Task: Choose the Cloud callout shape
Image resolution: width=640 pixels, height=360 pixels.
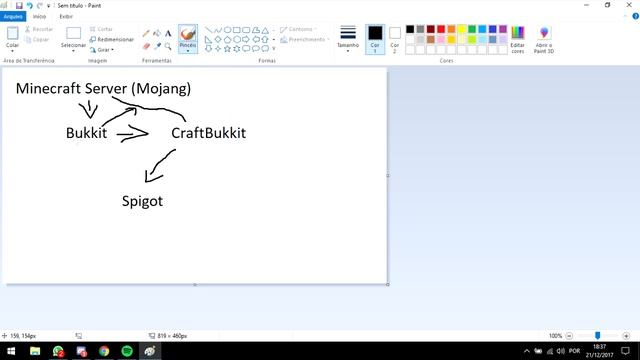Action: click(265, 49)
